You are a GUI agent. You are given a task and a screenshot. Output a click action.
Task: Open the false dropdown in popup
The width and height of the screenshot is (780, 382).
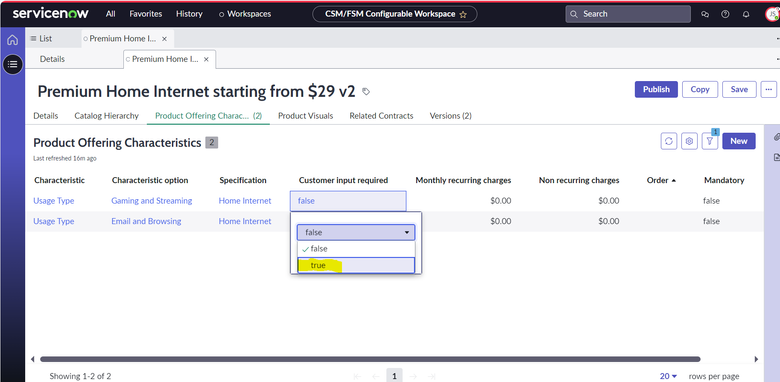356,232
